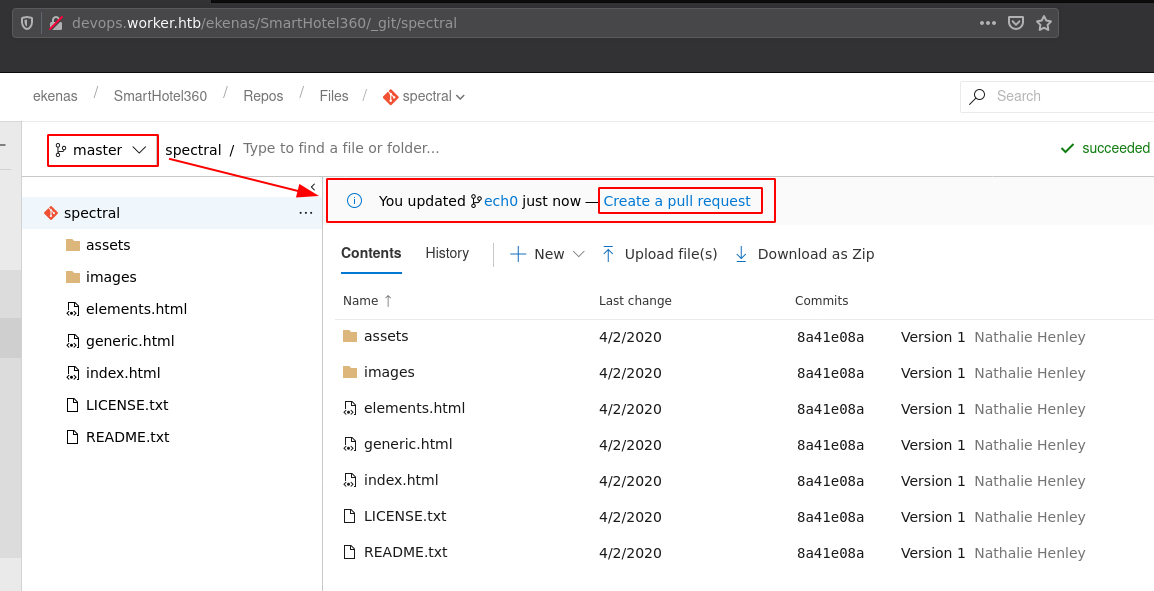Open the ech0 branch link

(x=500, y=201)
